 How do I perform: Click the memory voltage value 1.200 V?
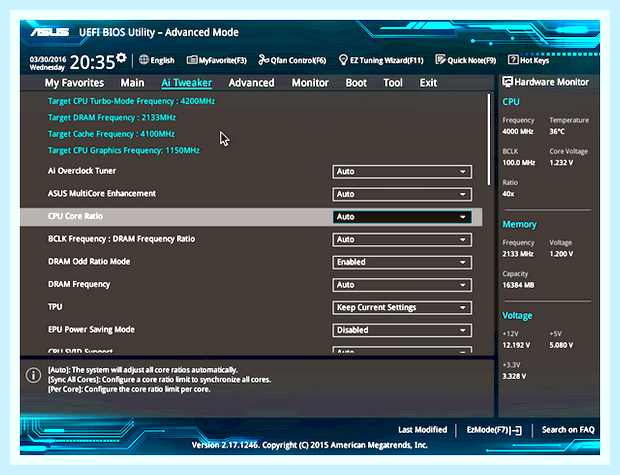click(561, 254)
